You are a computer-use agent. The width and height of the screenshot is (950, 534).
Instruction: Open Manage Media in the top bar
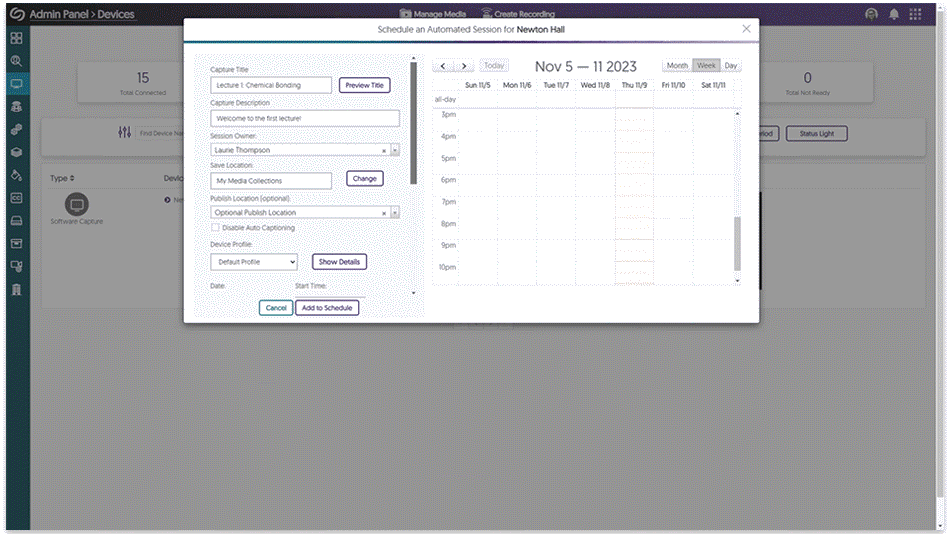pyautogui.click(x=433, y=14)
